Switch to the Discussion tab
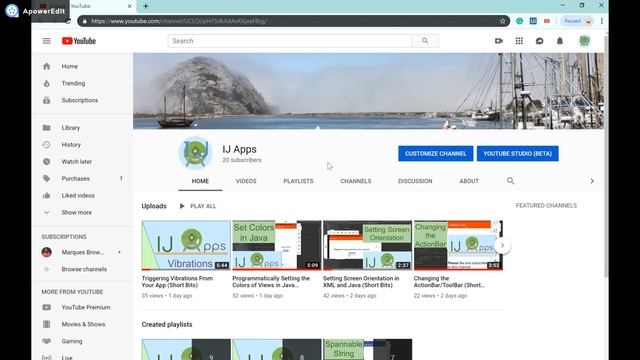The image size is (640, 360). (415, 181)
